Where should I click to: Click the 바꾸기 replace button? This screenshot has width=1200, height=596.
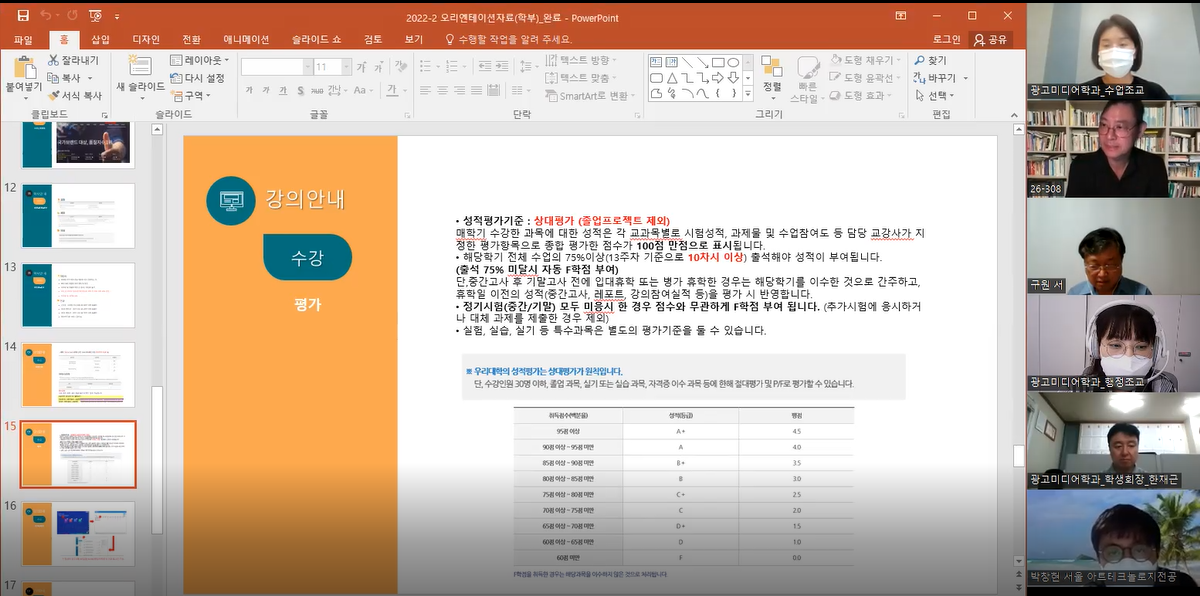[x=940, y=78]
